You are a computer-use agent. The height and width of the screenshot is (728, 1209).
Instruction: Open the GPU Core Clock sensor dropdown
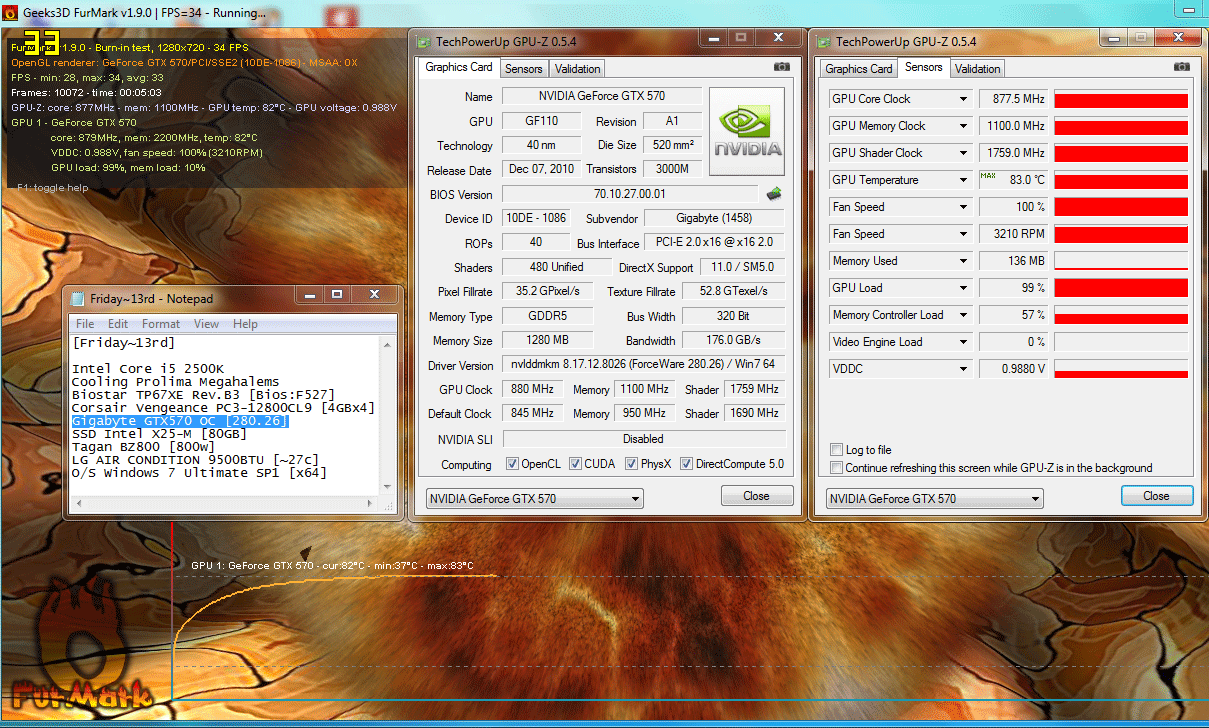point(964,99)
